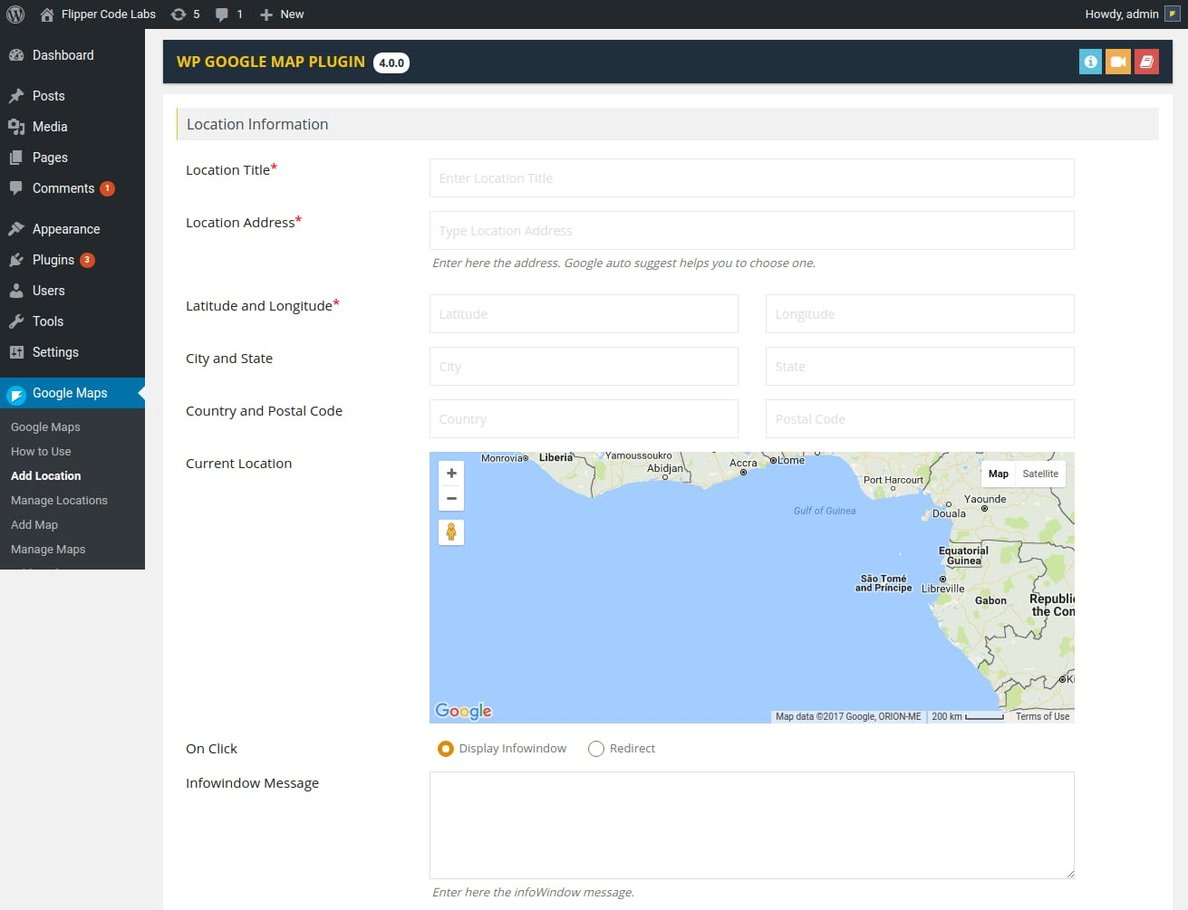Select the Redirect radio button
This screenshot has width=1188, height=910.
click(596, 748)
